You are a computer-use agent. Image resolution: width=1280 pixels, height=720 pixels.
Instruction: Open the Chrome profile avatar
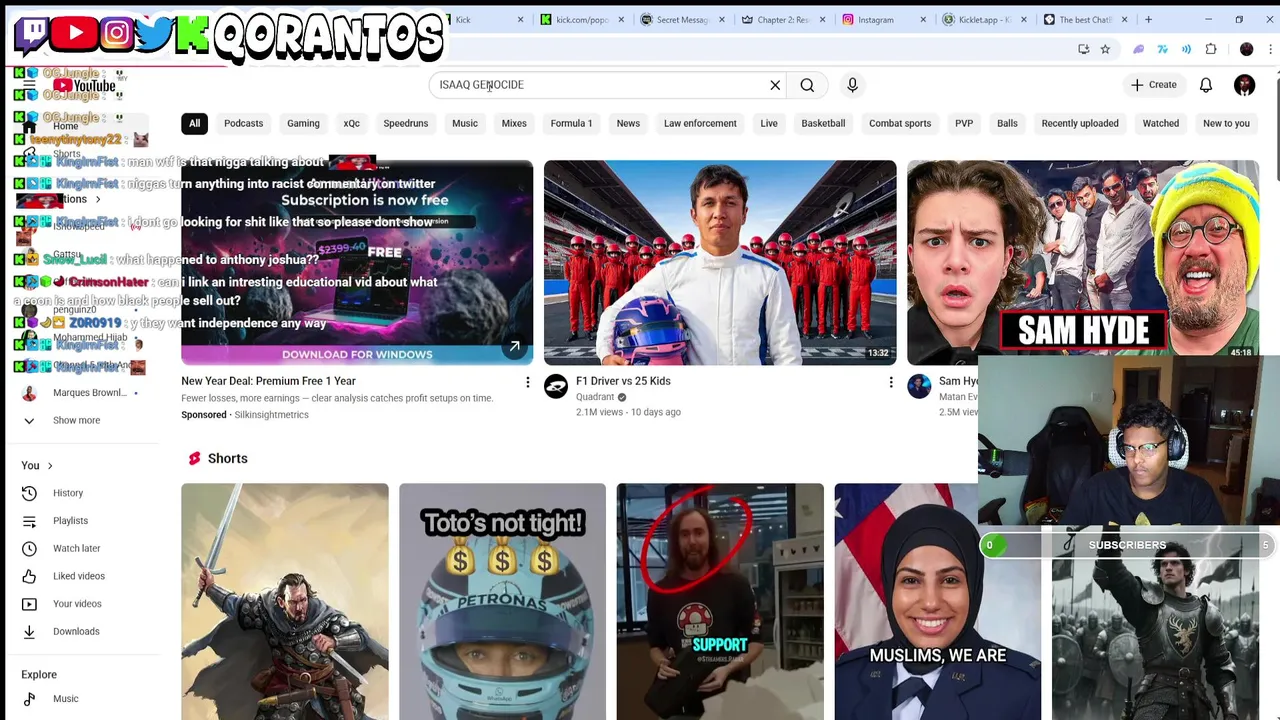point(1246,49)
